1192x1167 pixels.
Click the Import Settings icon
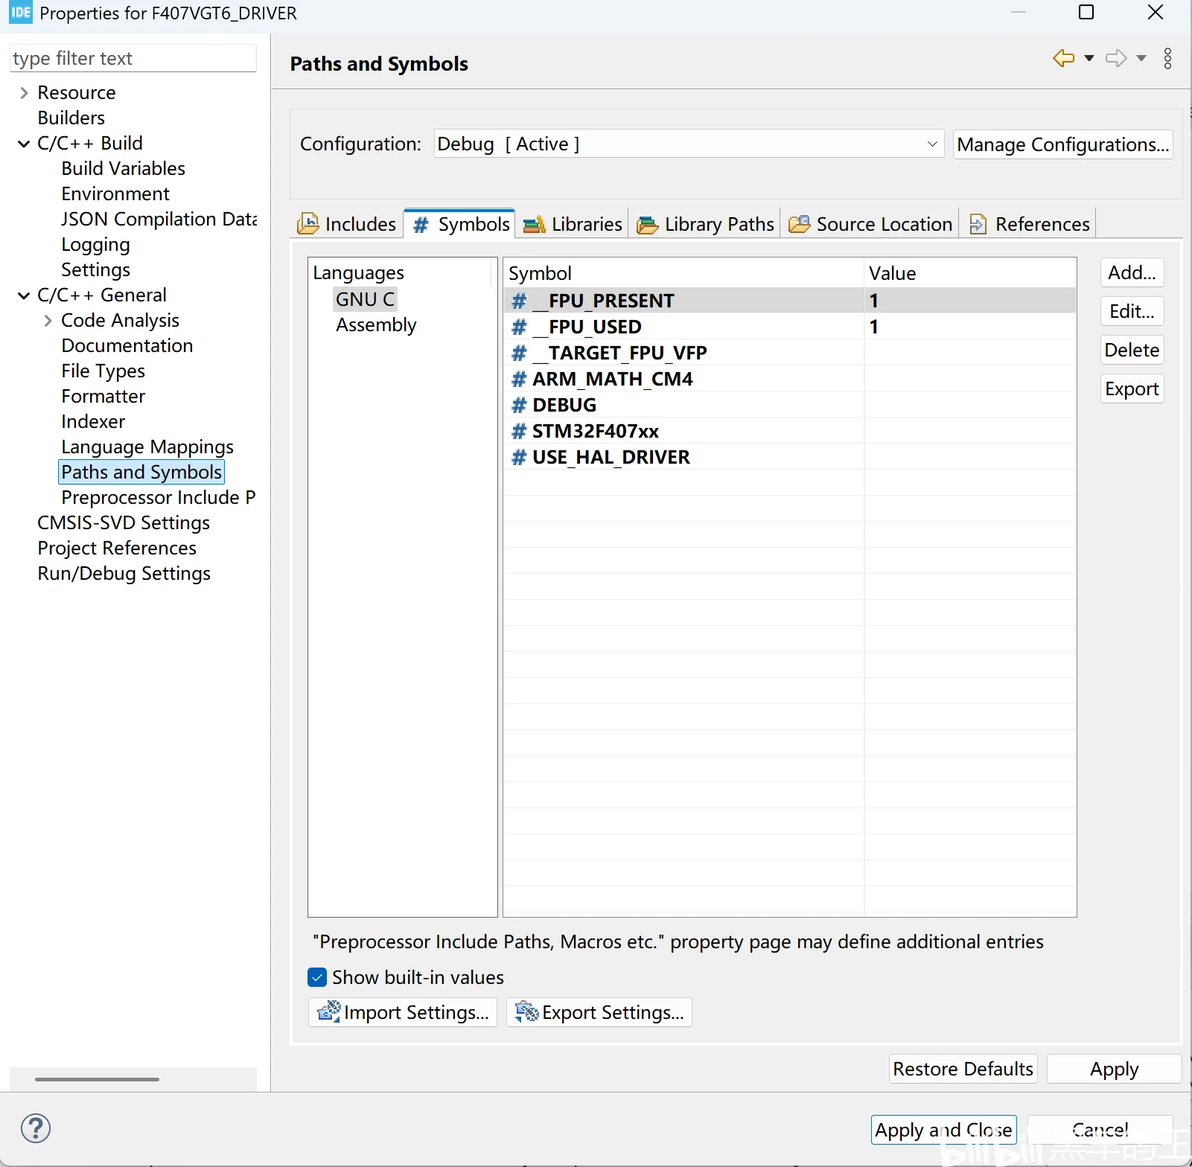pyautogui.click(x=328, y=1012)
